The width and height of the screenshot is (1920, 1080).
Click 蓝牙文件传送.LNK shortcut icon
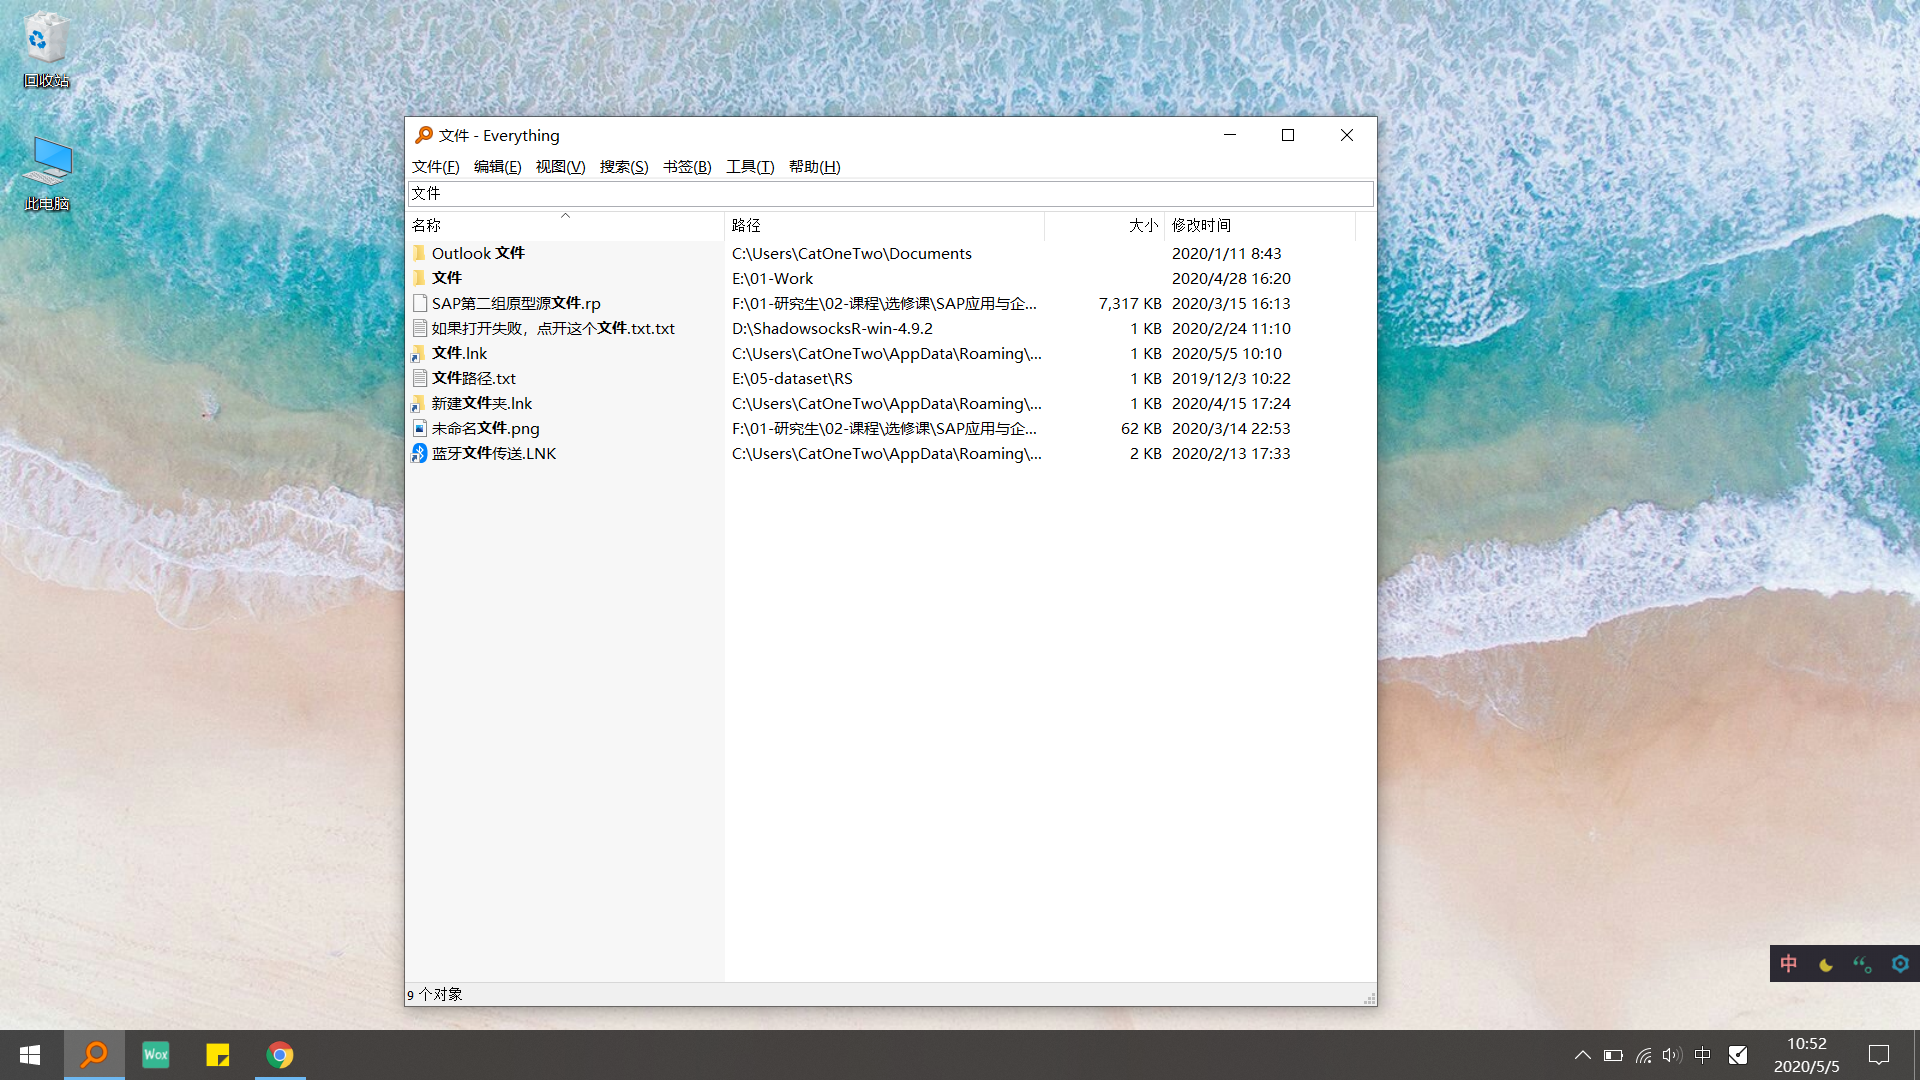coord(419,454)
